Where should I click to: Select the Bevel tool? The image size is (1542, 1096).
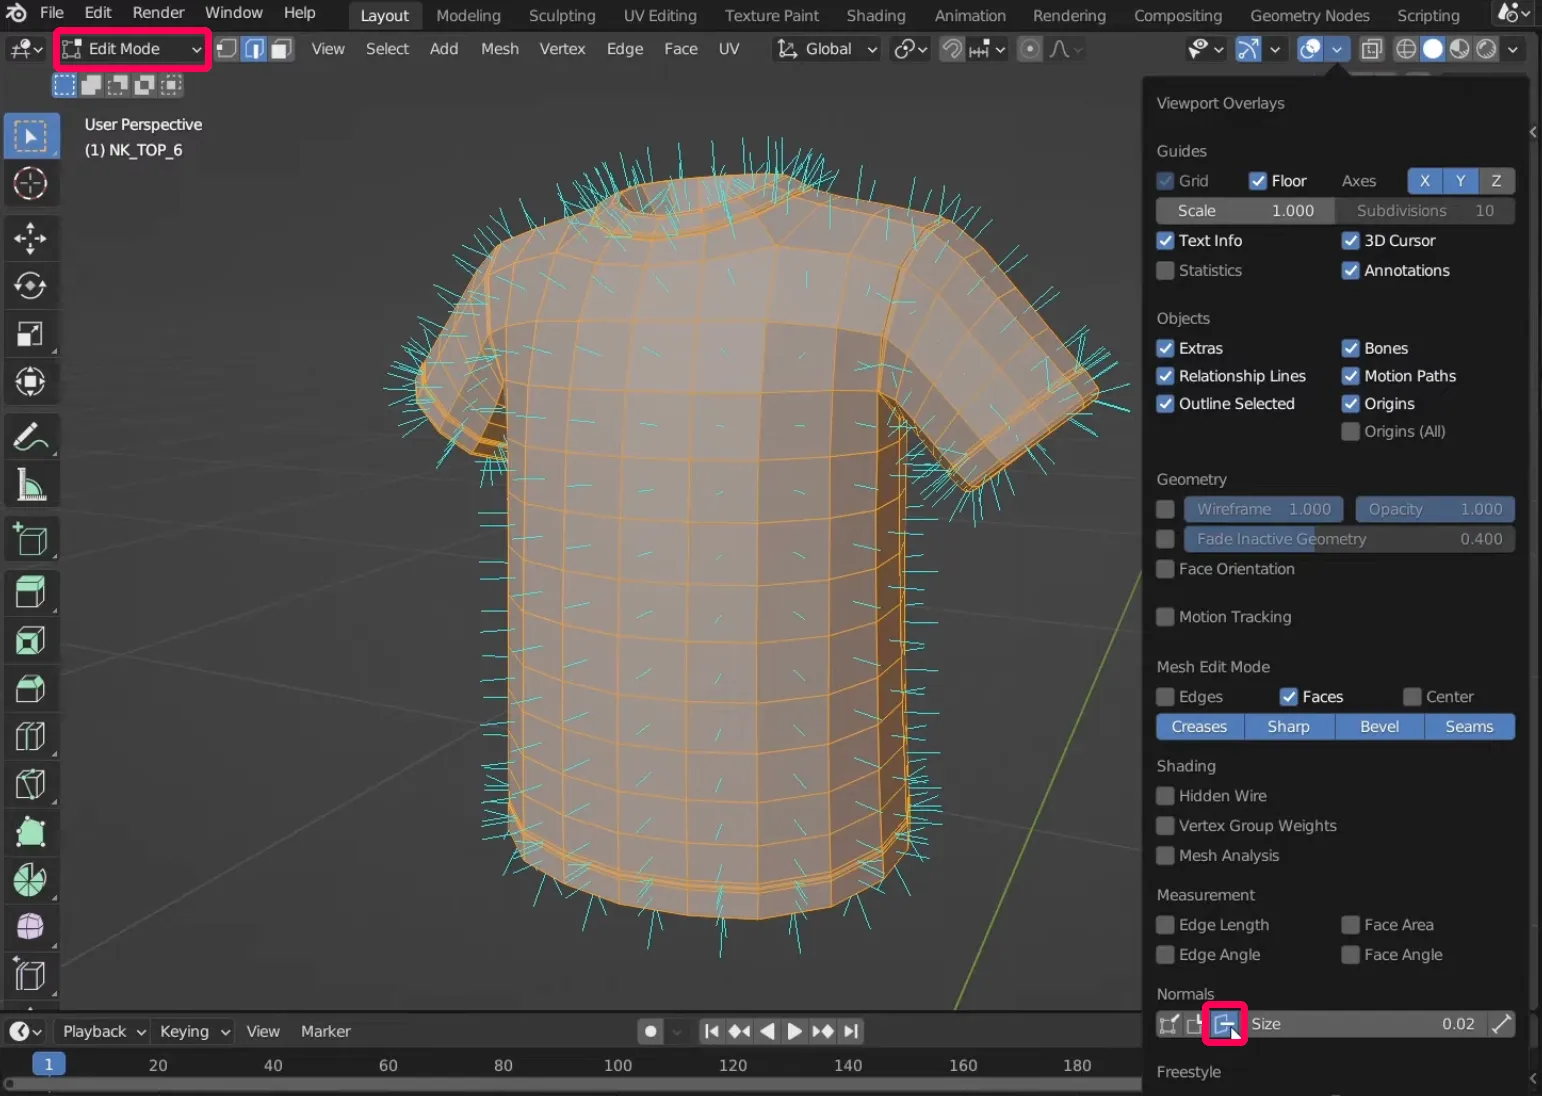tap(31, 689)
